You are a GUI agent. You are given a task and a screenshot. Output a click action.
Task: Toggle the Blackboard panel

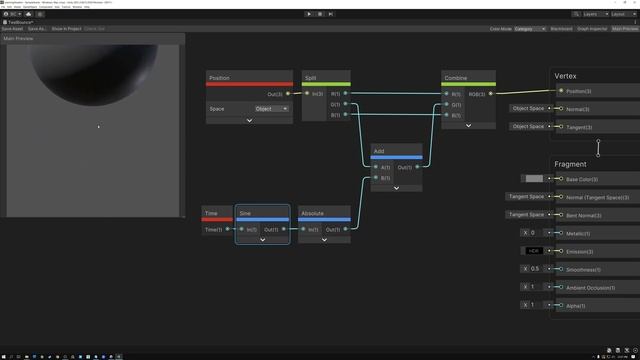[561, 29]
